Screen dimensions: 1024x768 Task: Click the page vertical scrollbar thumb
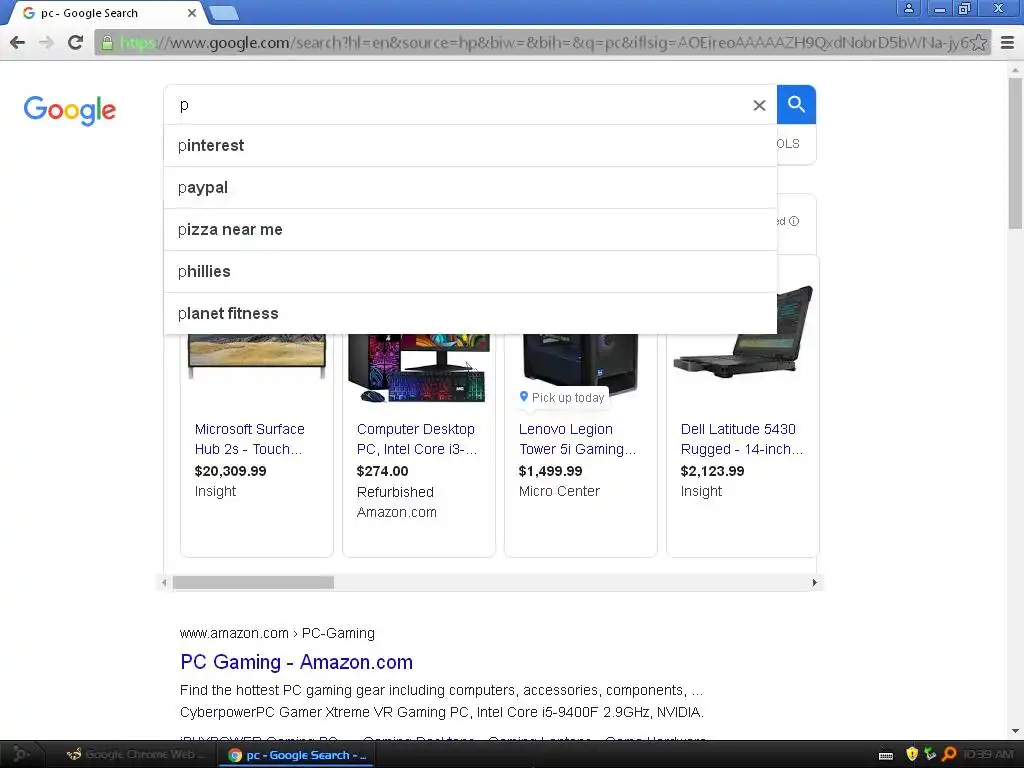coord(1015,153)
